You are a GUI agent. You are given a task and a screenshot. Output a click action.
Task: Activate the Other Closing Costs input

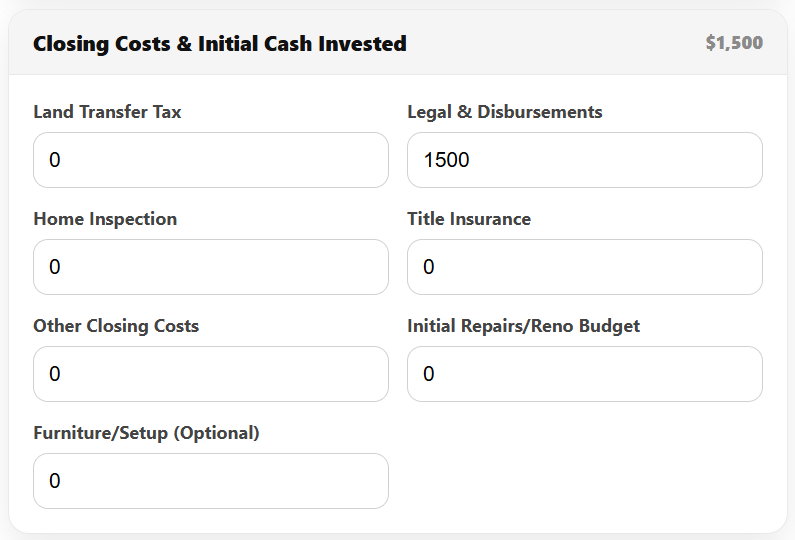pos(210,374)
